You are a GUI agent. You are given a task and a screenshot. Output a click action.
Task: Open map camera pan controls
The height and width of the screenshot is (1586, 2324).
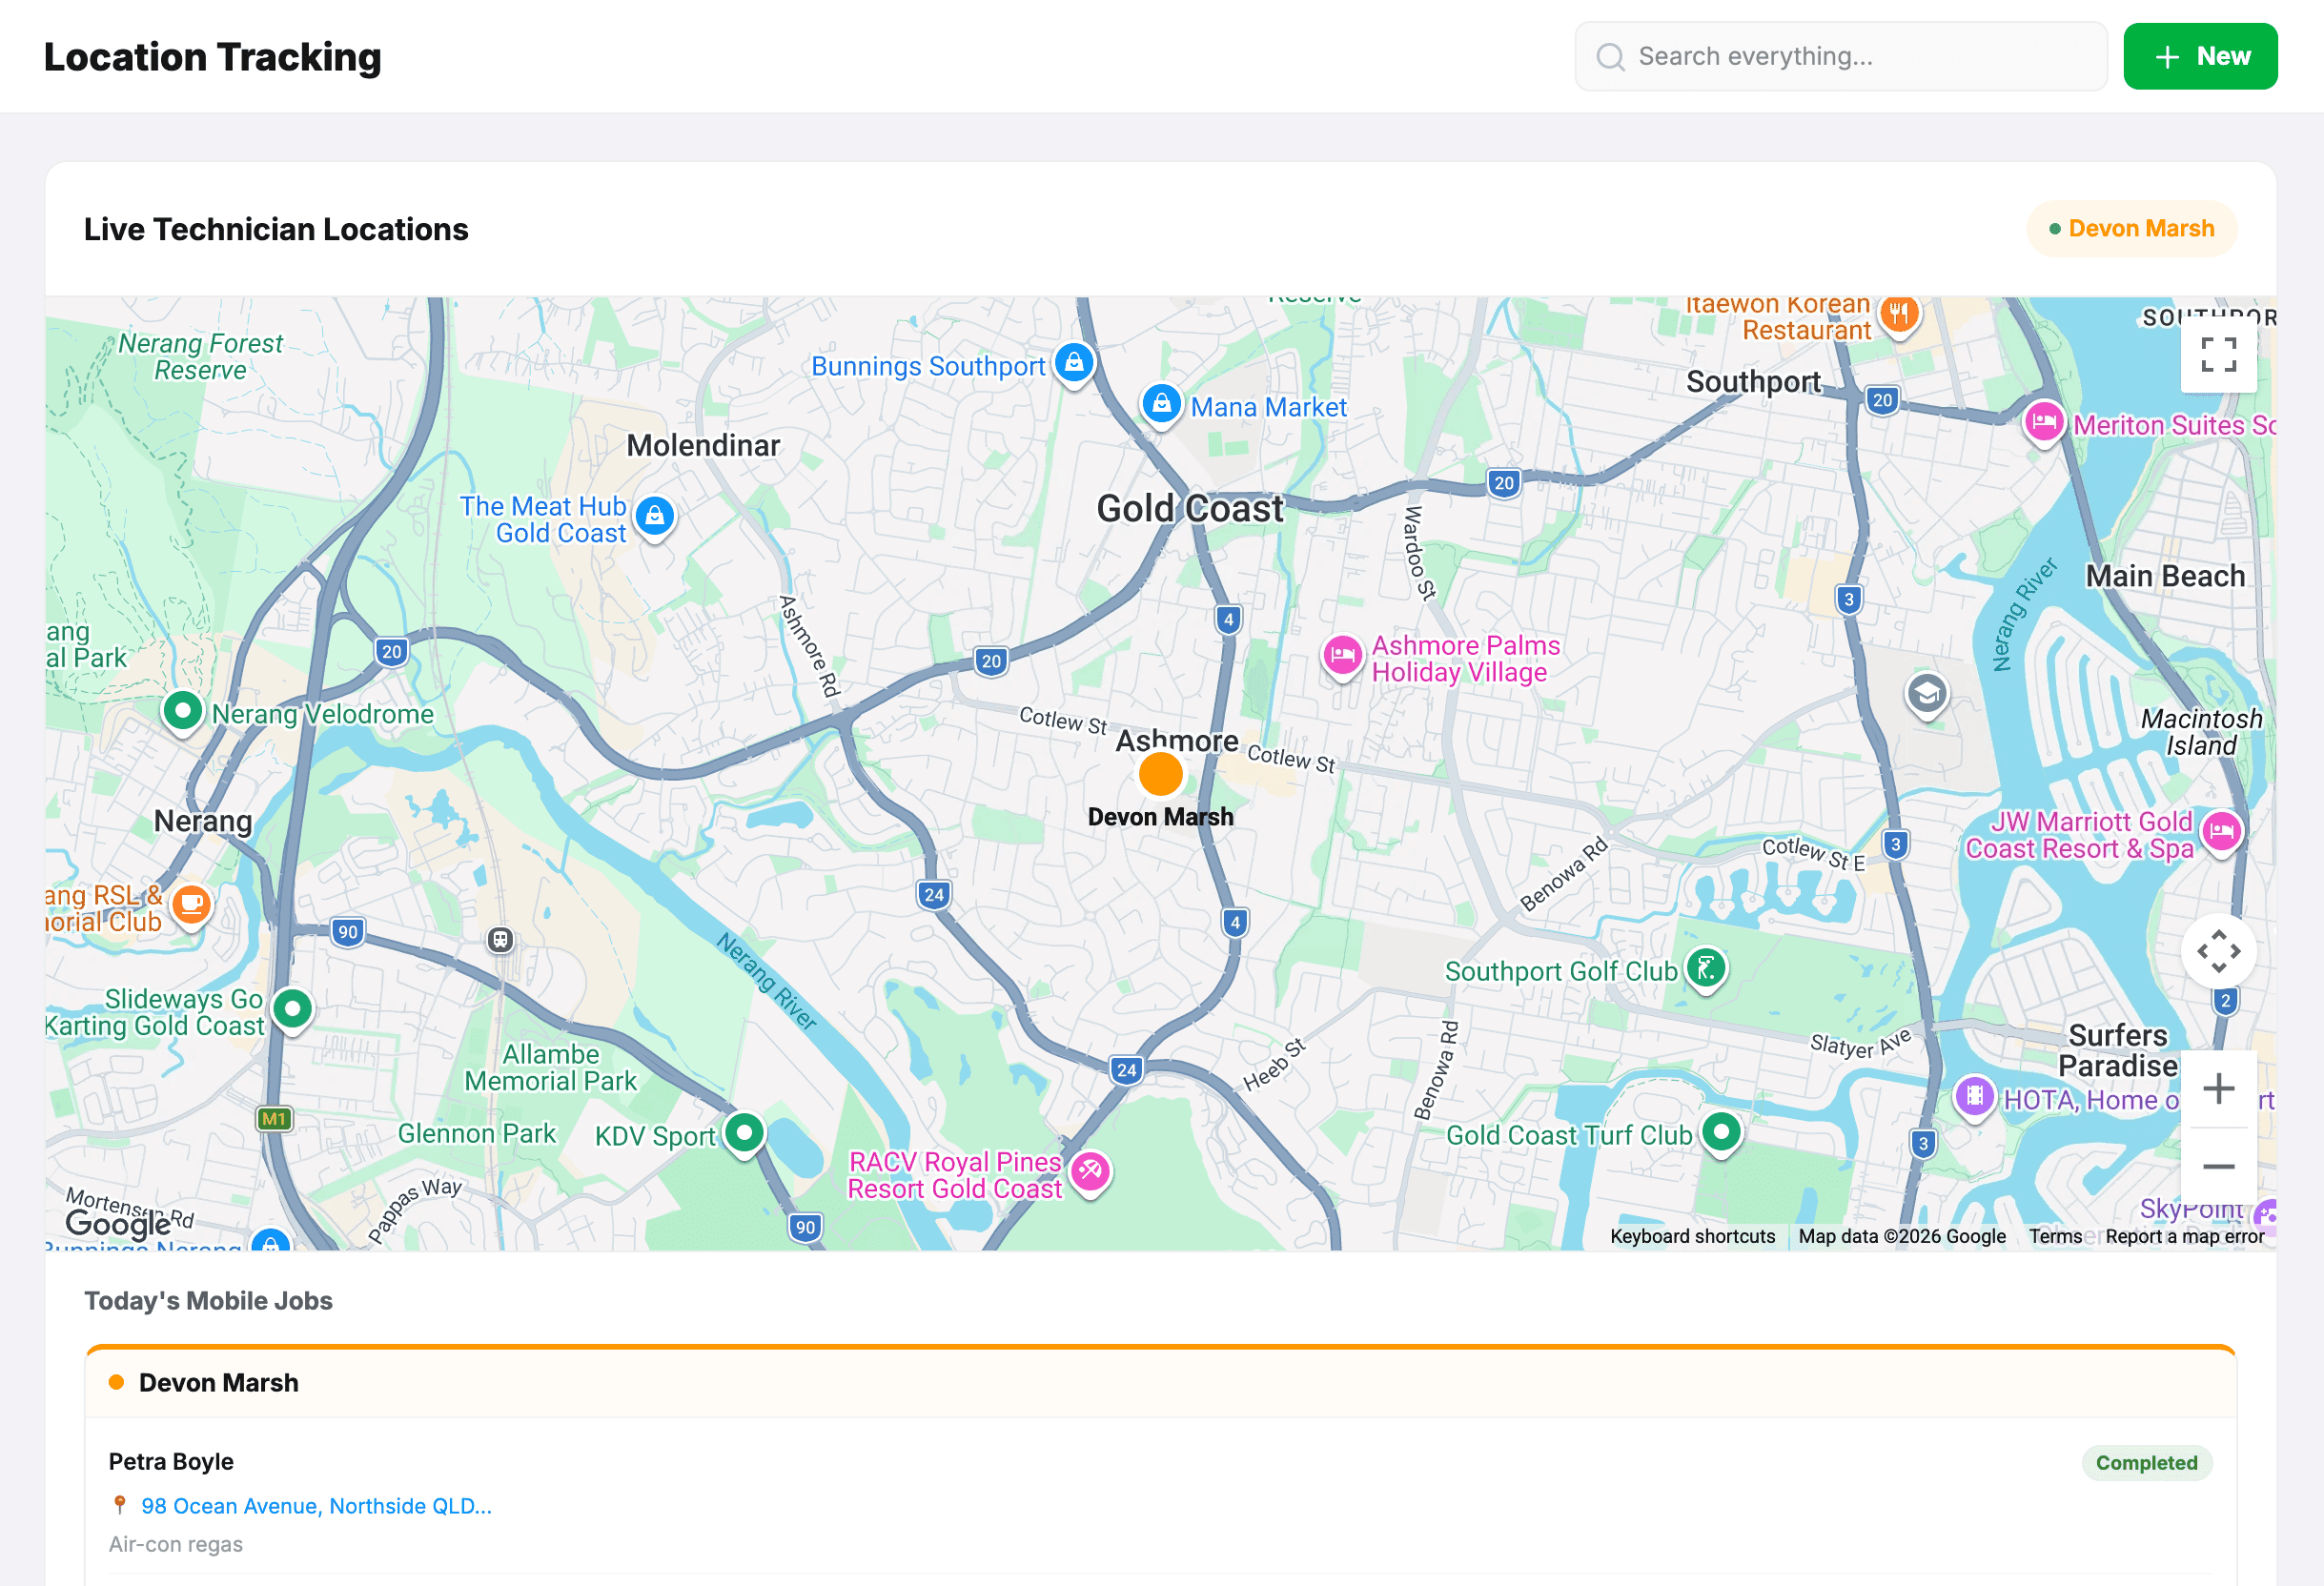2218,951
